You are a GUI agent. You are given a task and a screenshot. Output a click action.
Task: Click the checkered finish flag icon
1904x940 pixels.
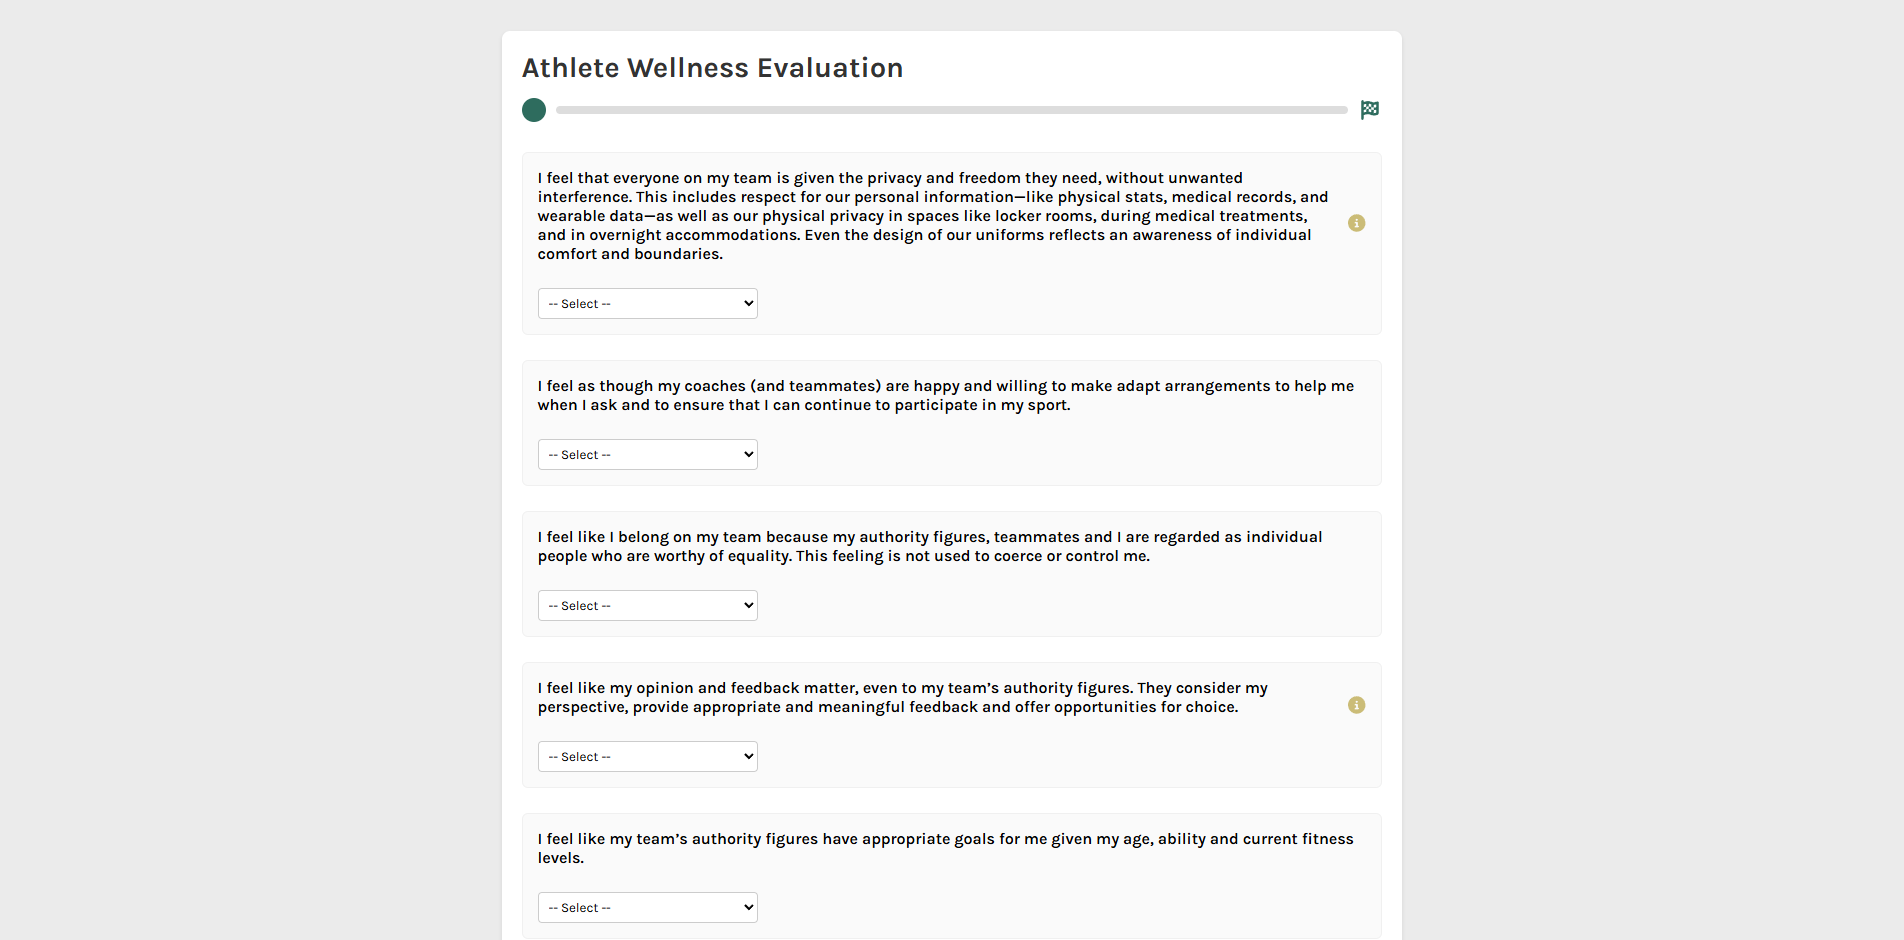coord(1370,110)
